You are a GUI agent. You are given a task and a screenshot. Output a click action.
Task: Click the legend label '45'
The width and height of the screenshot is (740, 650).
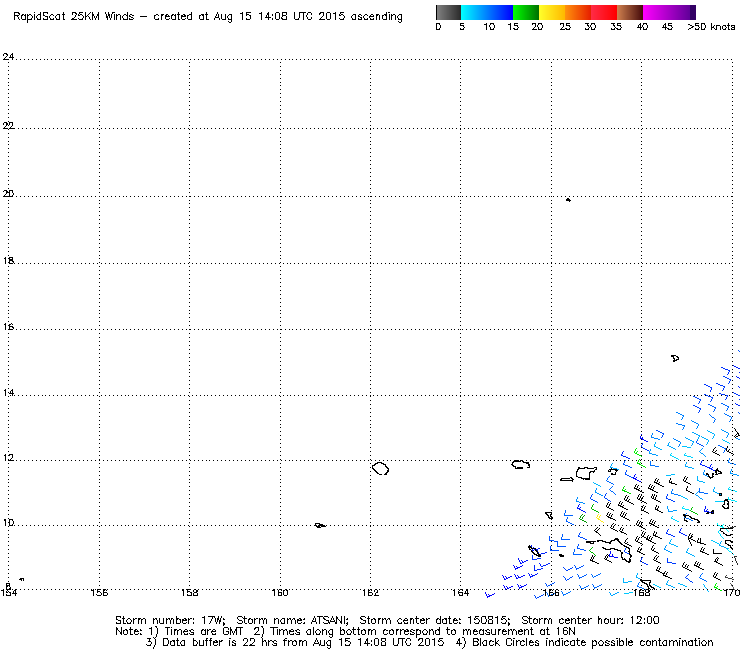click(667, 27)
